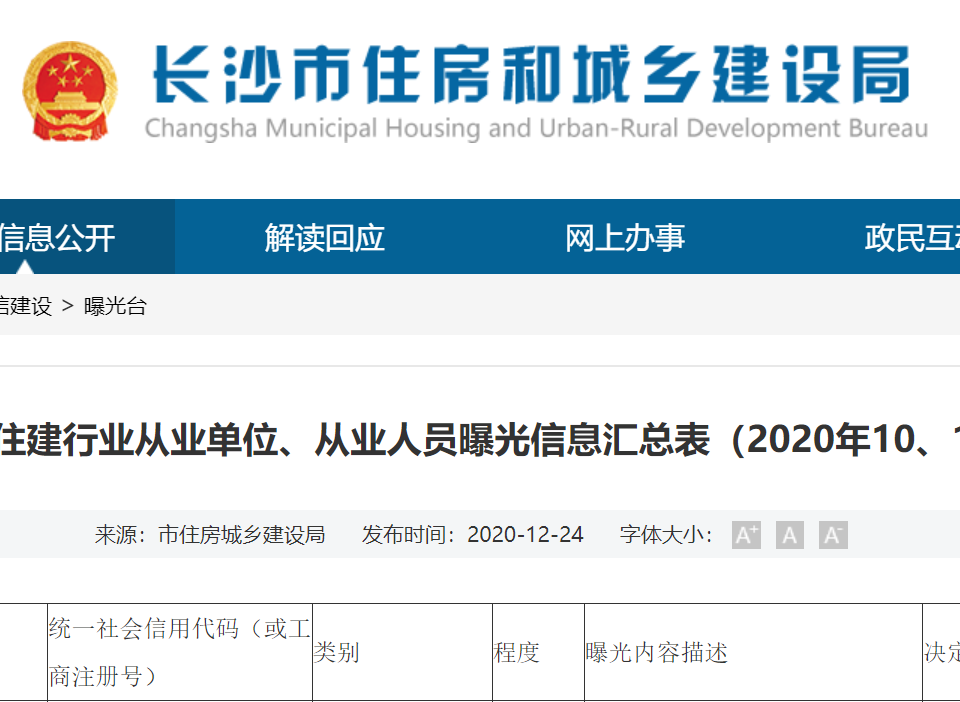
Task: Click the 长沙市住房和城乡建设局 site title
Action: point(530,77)
